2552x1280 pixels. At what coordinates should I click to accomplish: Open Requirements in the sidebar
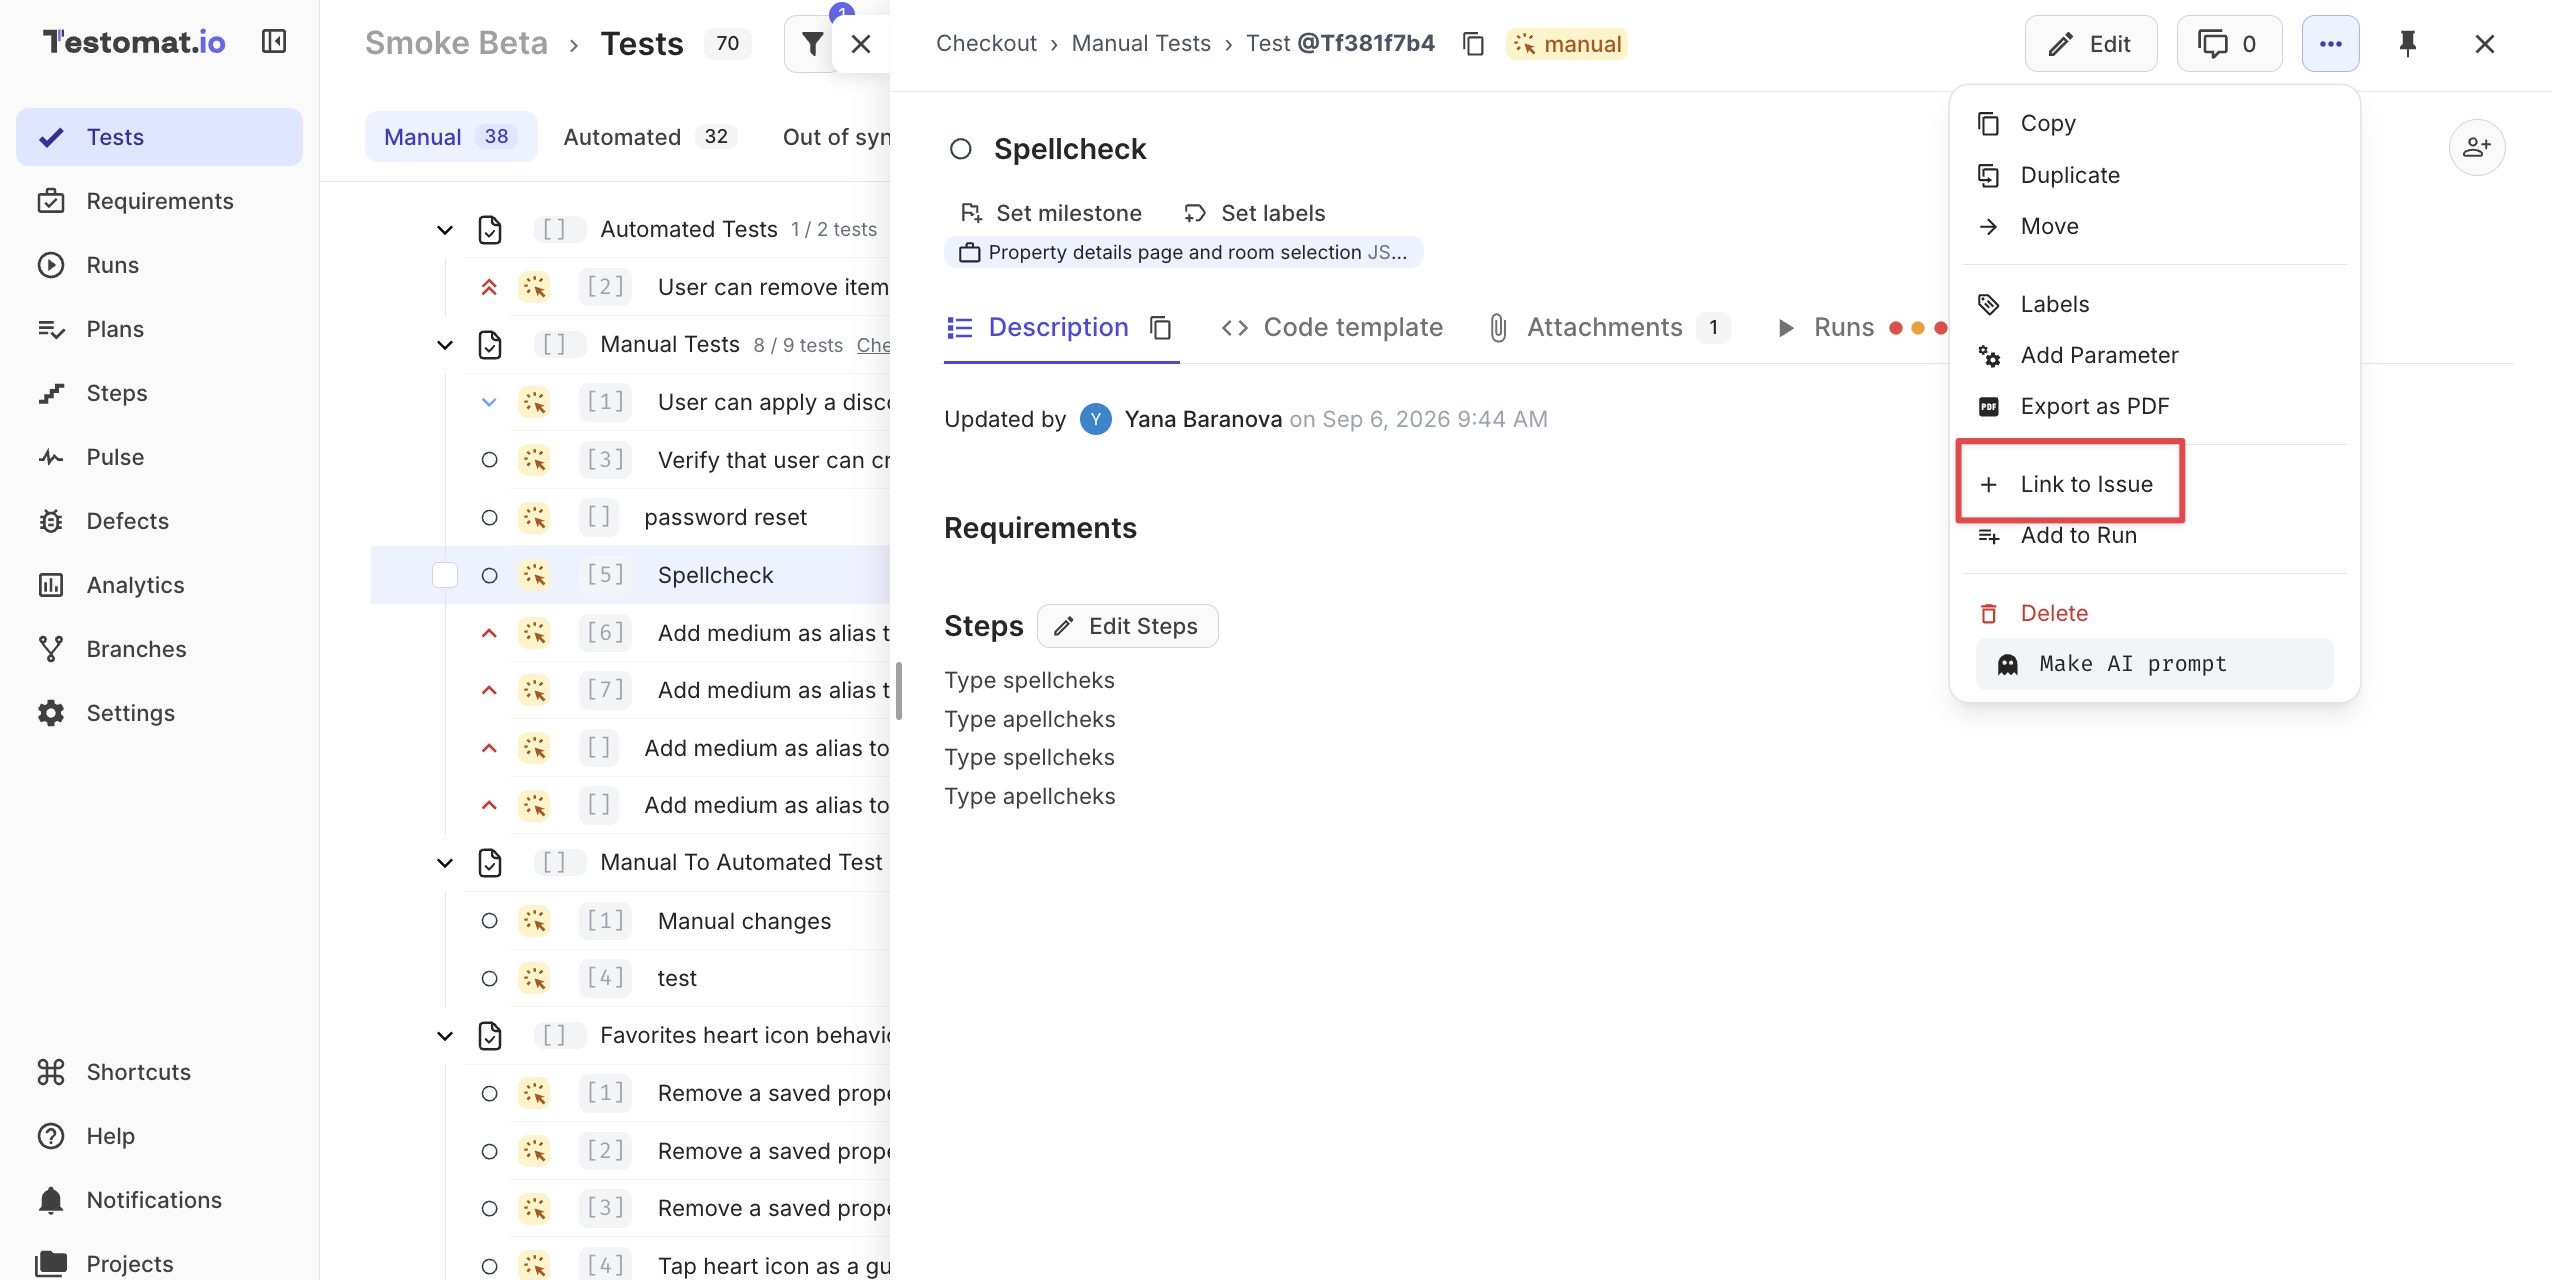(159, 201)
